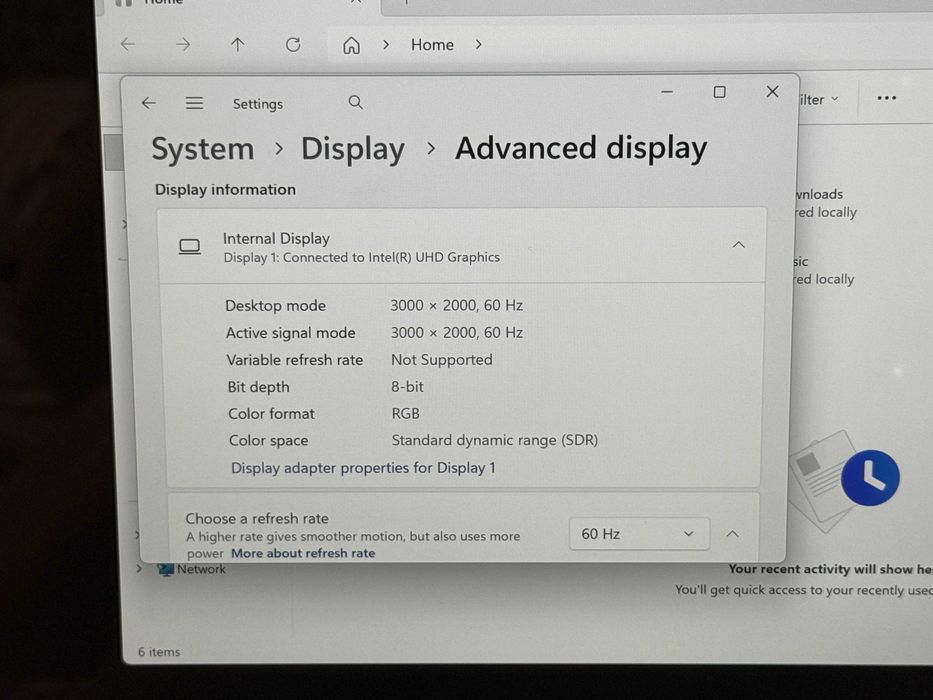
Task: Click the Settings search magnifier icon
Action: coord(355,102)
